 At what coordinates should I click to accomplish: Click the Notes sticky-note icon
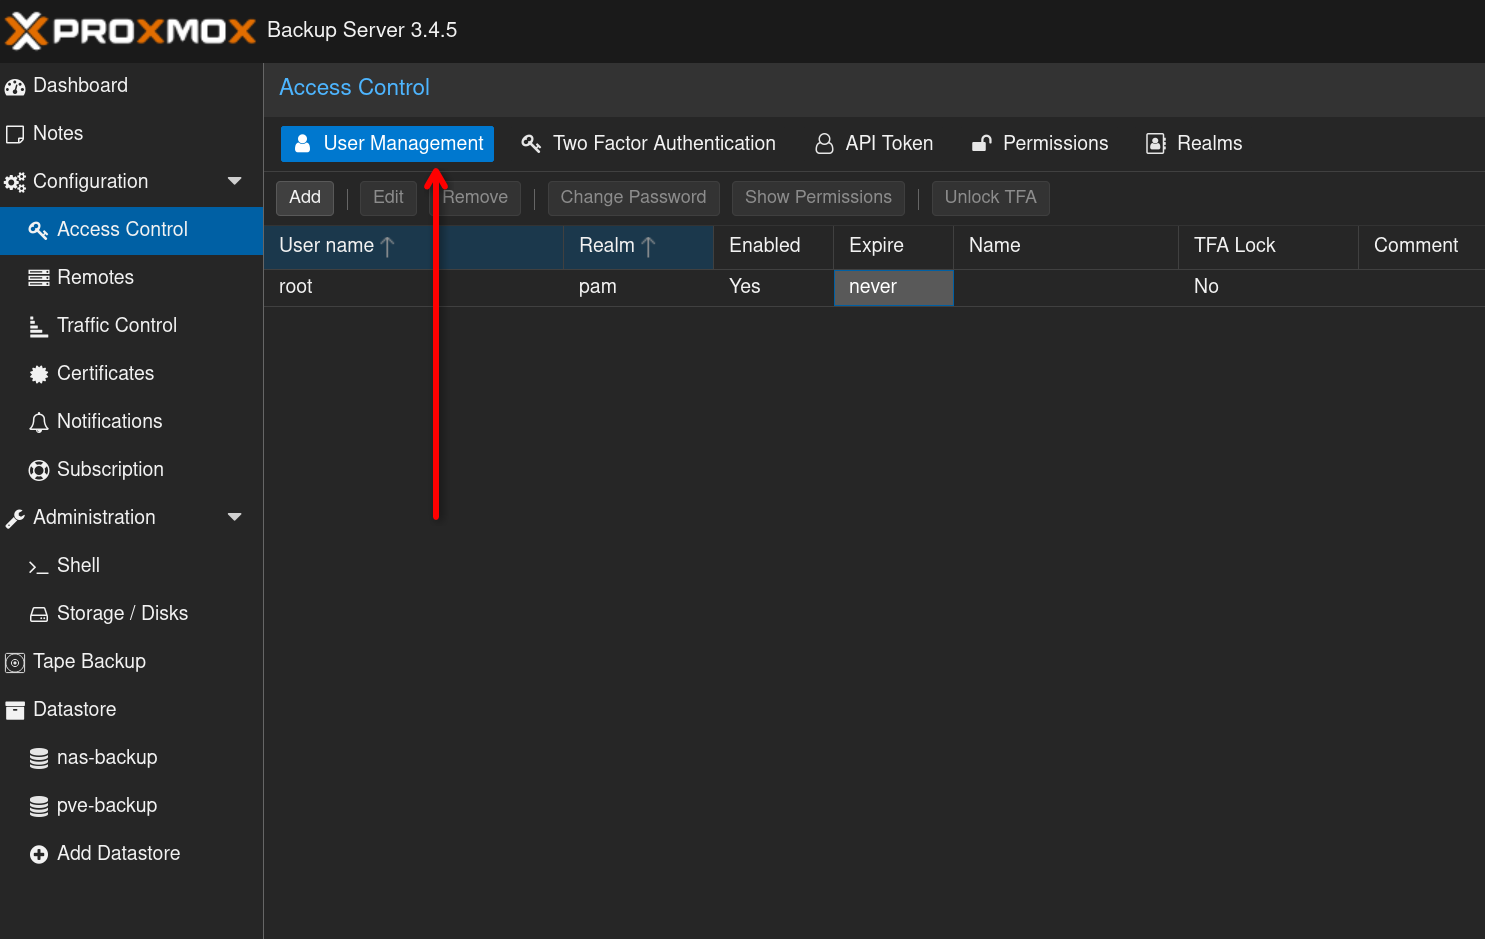(15, 134)
